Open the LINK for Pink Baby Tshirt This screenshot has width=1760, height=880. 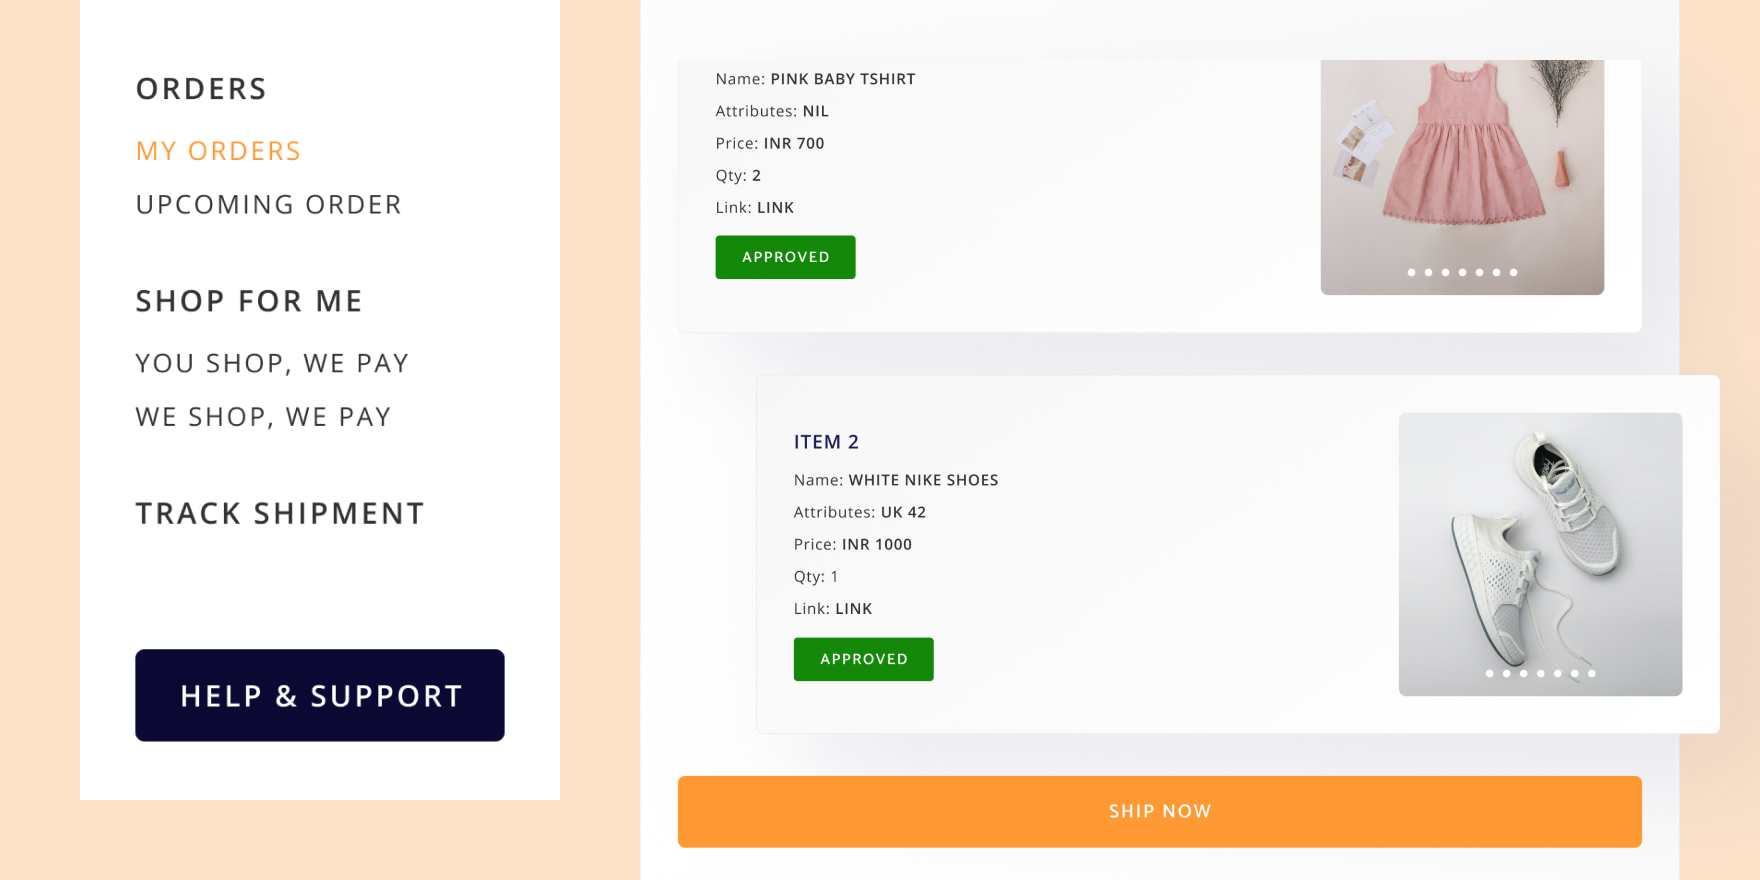click(775, 208)
